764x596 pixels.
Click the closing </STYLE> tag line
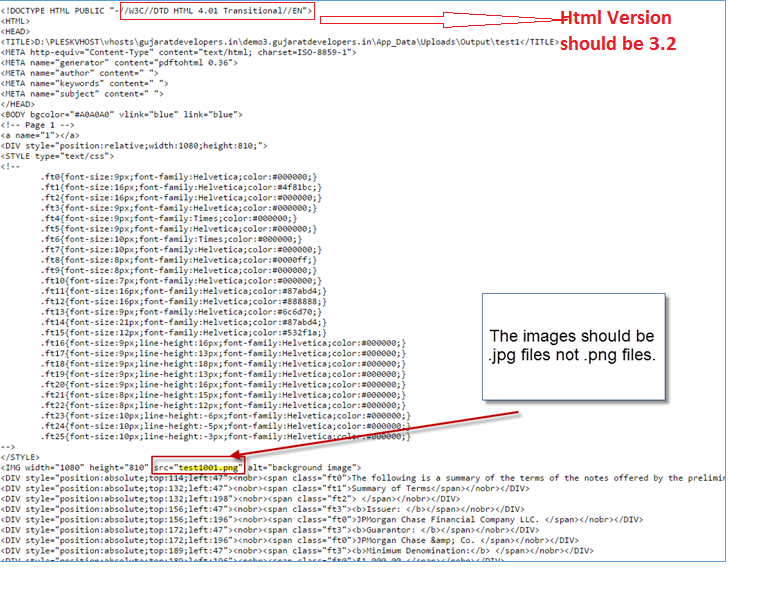[20, 457]
